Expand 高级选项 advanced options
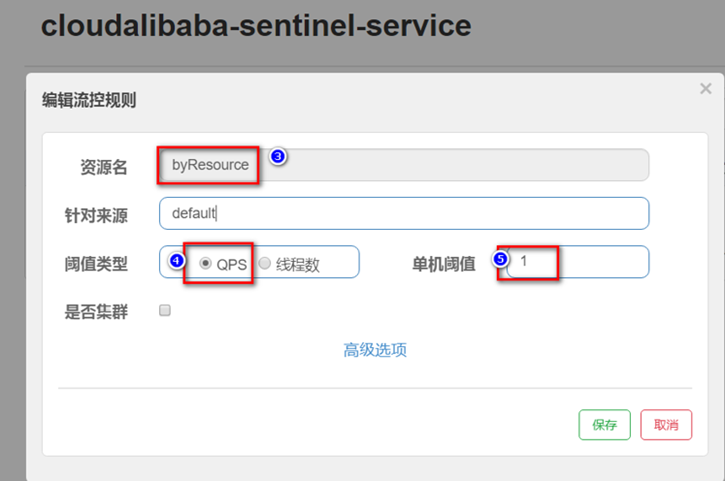Screen dimensions: 725x481 pyautogui.click(x=375, y=350)
